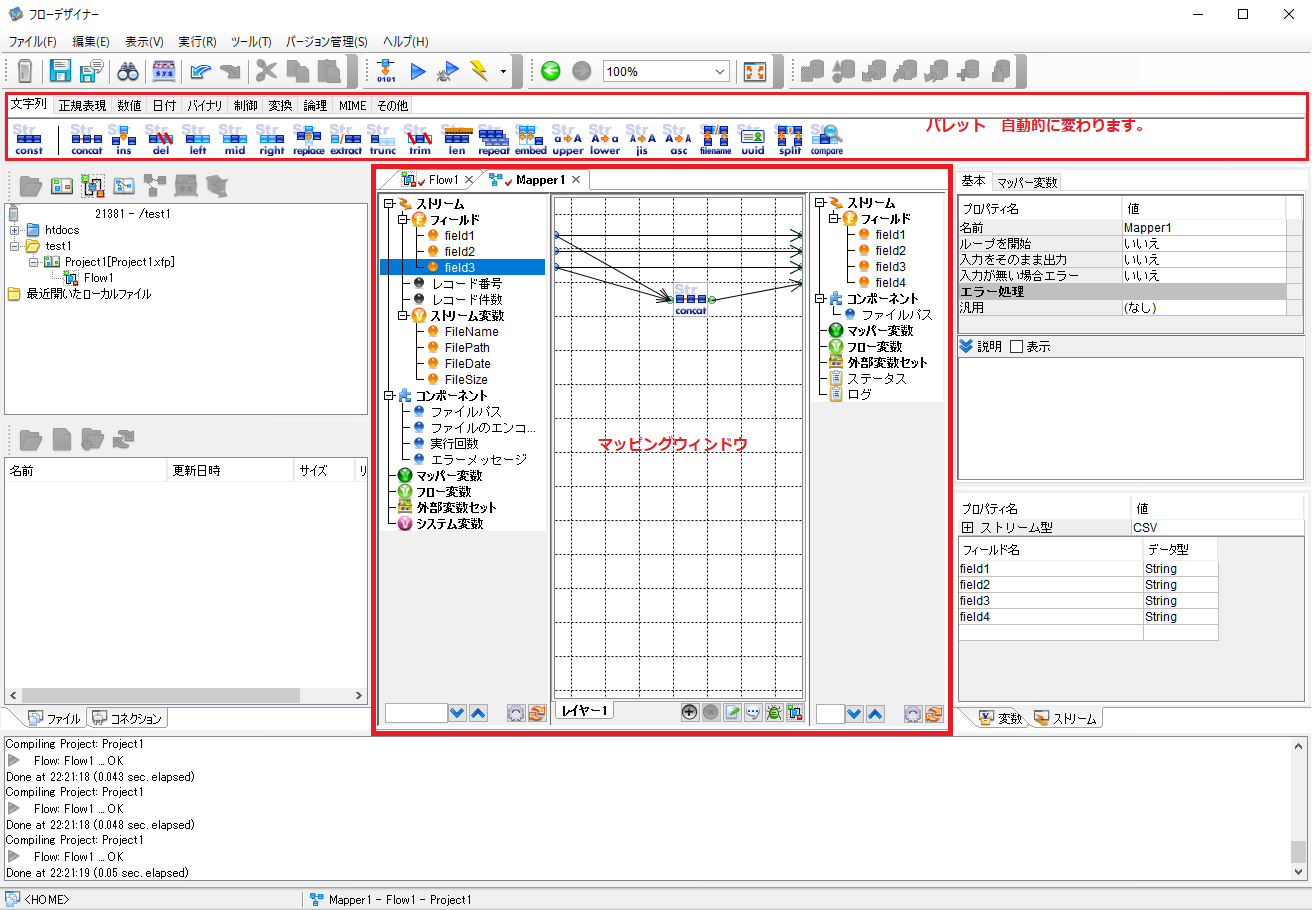Choose the mid string function
Screen dimensions: 1312x910
click(234, 140)
